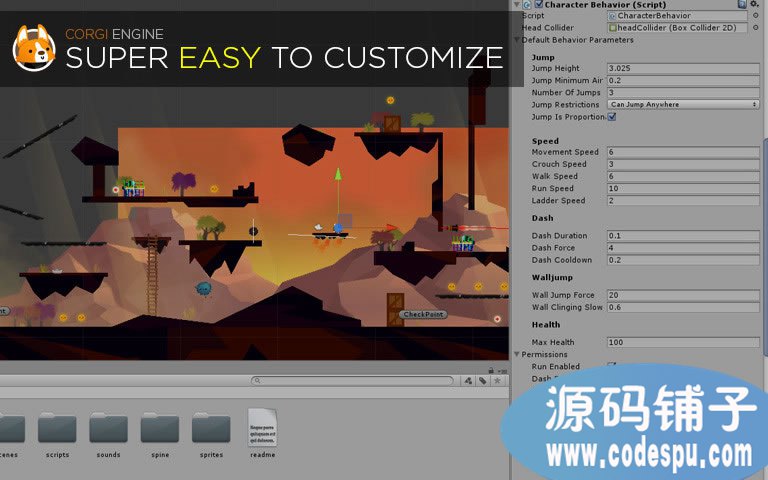Open object picker for the Head Collider field
This screenshot has width=768, height=480.
click(x=755, y=28)
